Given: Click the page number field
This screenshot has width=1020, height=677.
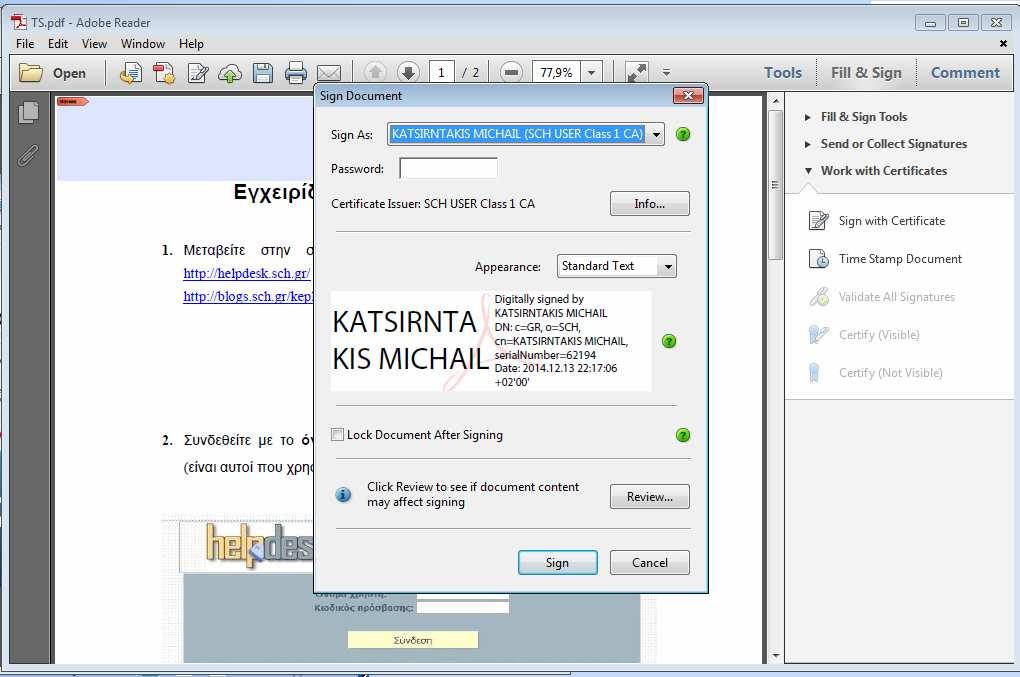Looking at the screenshot, I should coord(441,72).
